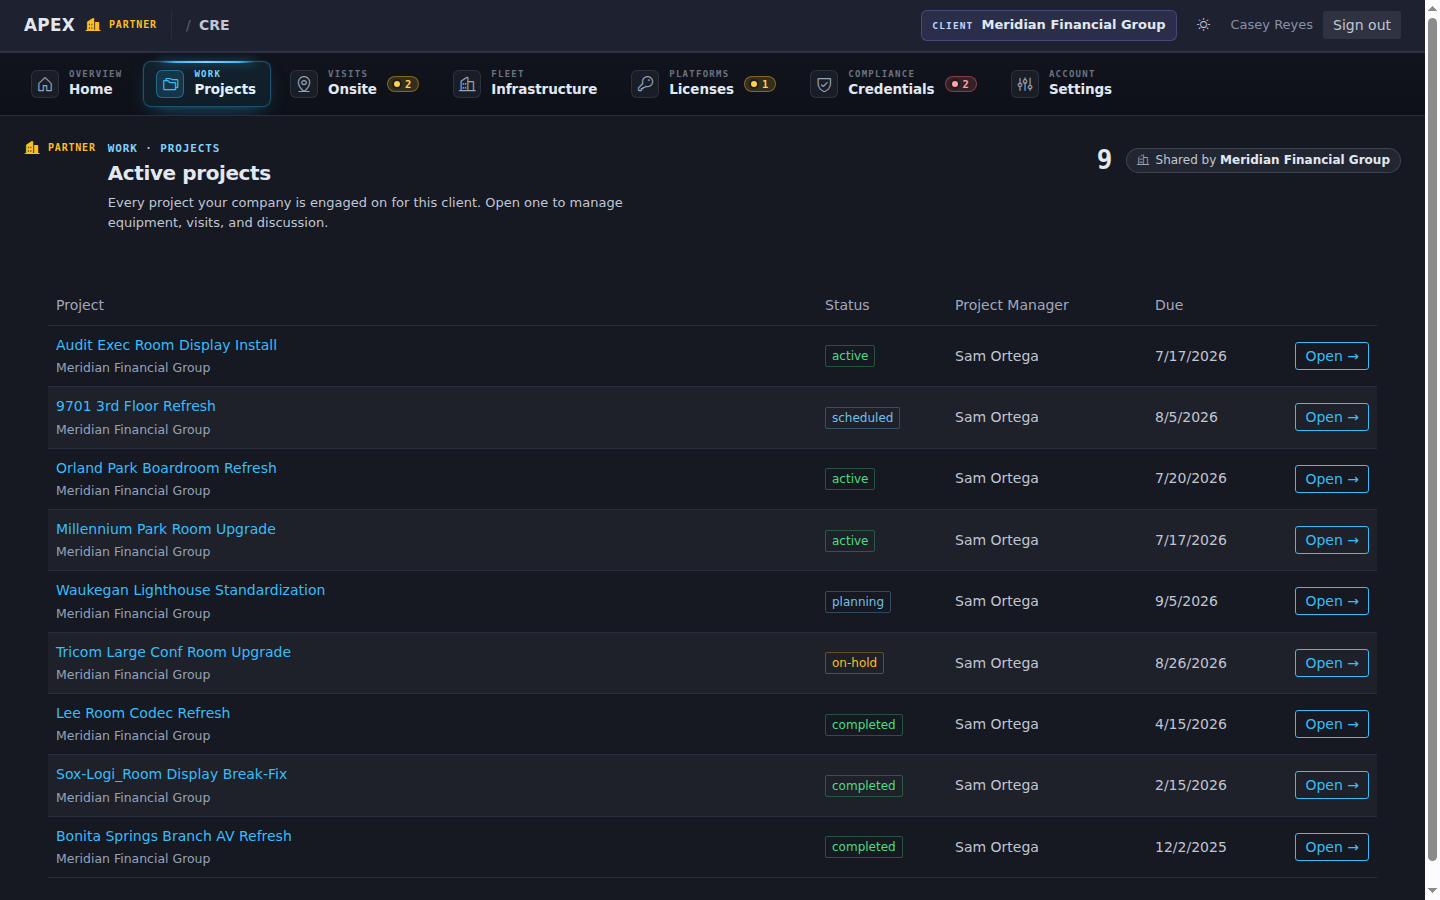Open 9701 3rd Floor Refresh project link
Image resolution: width=1440 pixels, height=900 pixels.
(x=136, y=406)
